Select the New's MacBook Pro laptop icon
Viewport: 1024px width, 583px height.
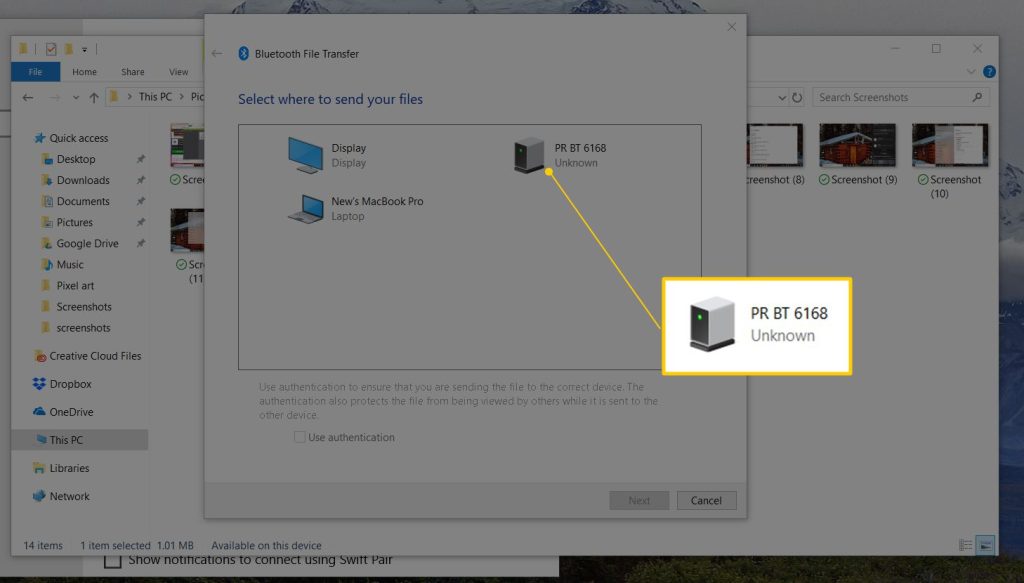pyautogui.click(x=305, y=208)
